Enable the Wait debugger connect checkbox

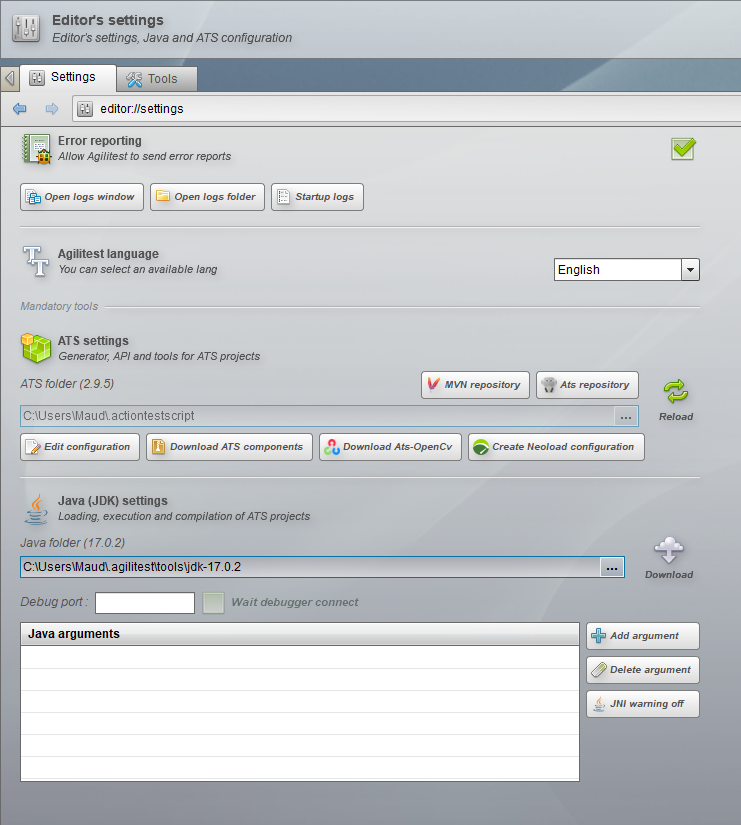coord(214,603)
